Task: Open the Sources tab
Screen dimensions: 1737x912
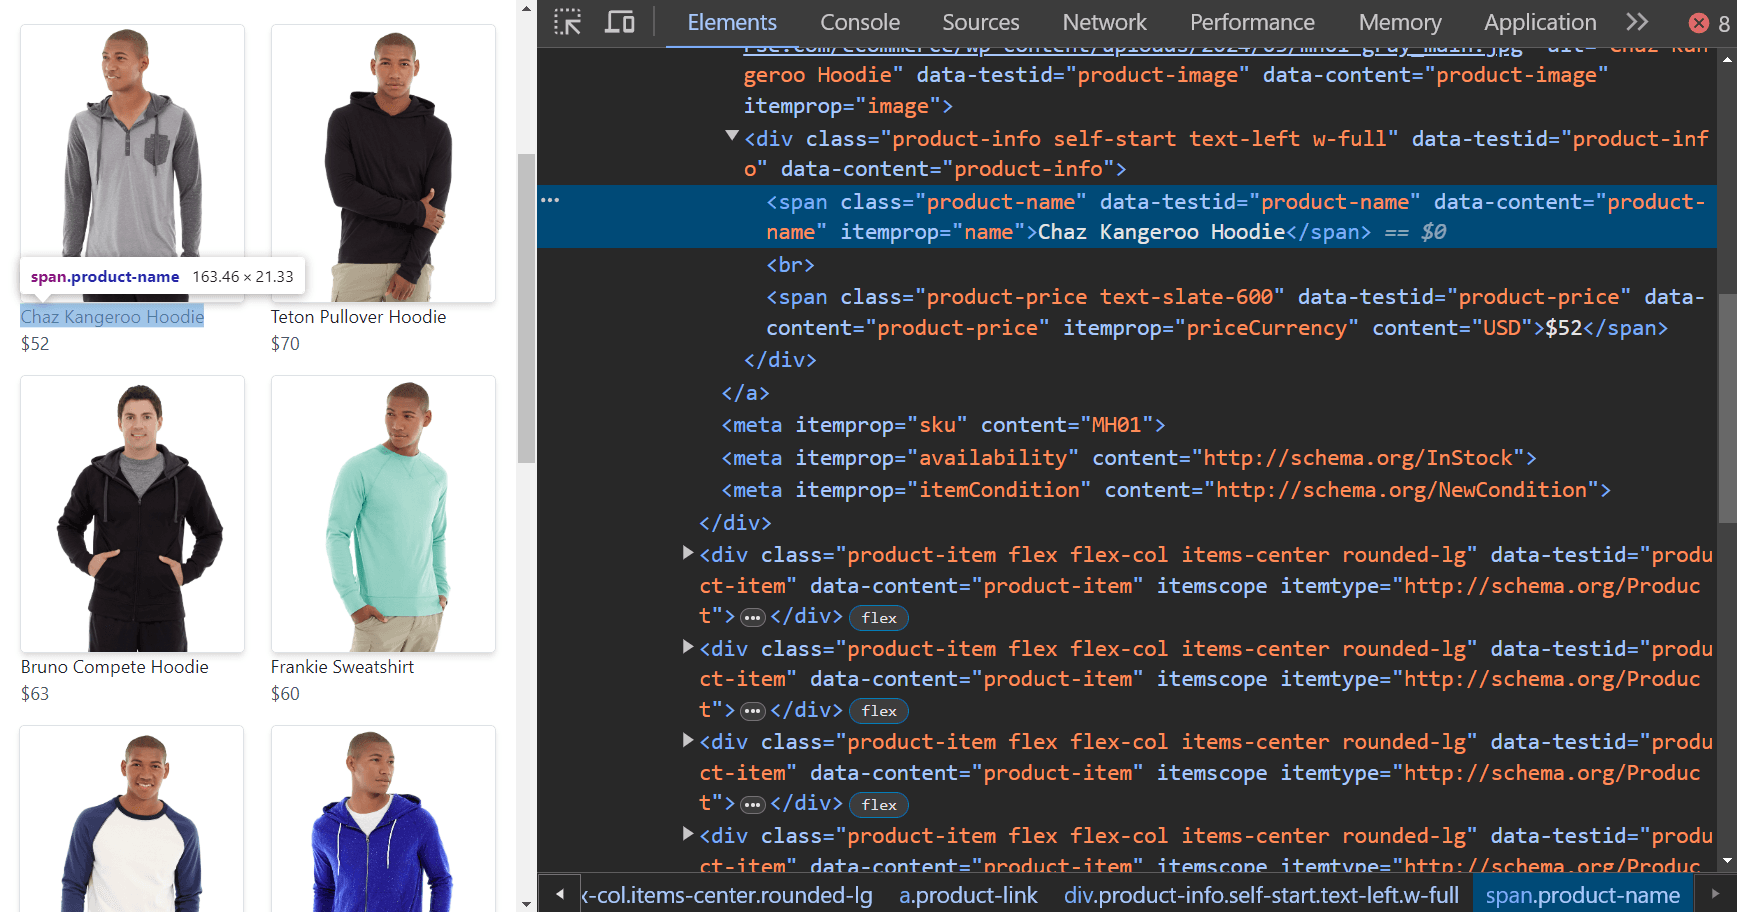Action: 981,22
